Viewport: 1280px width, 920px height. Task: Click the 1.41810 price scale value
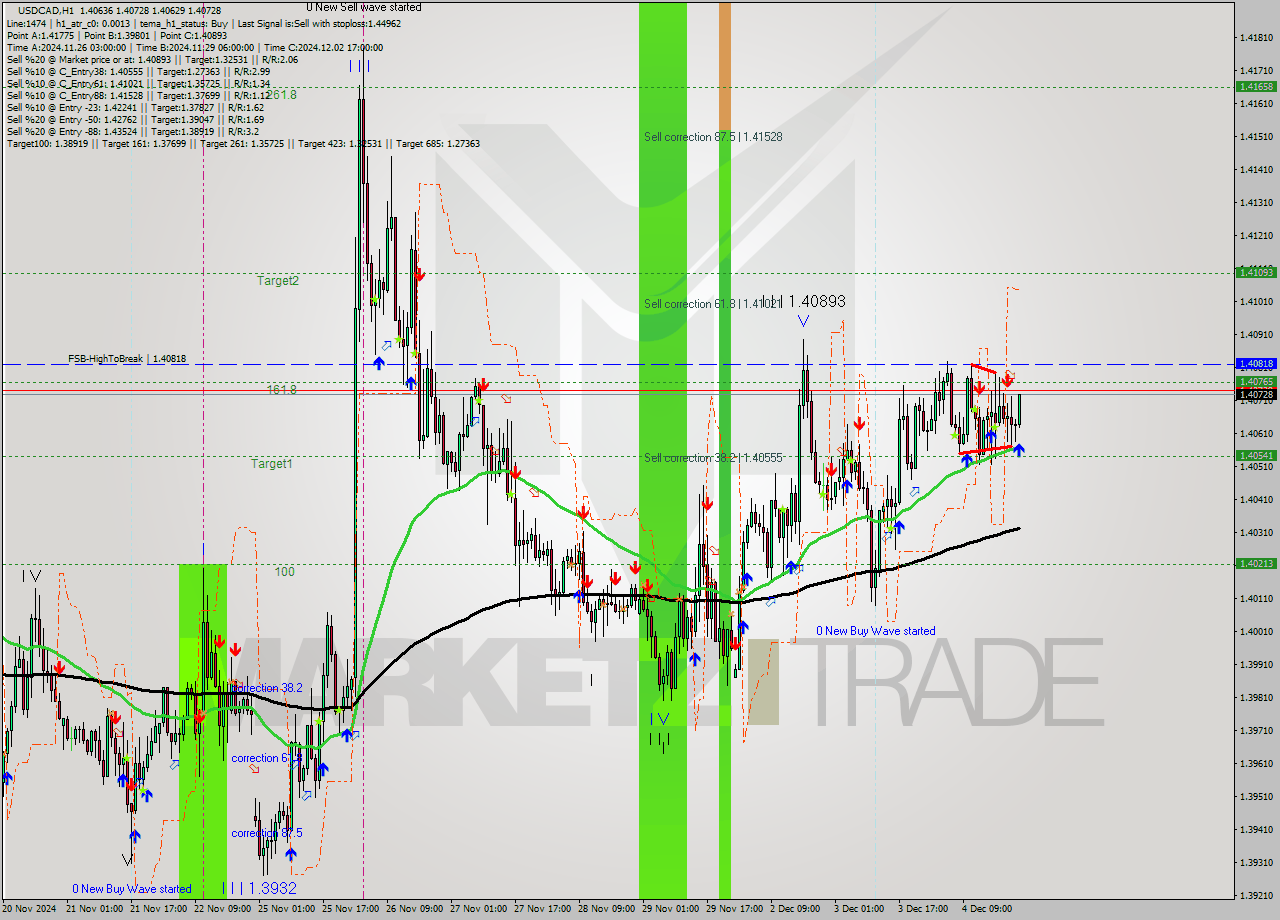1256,38
